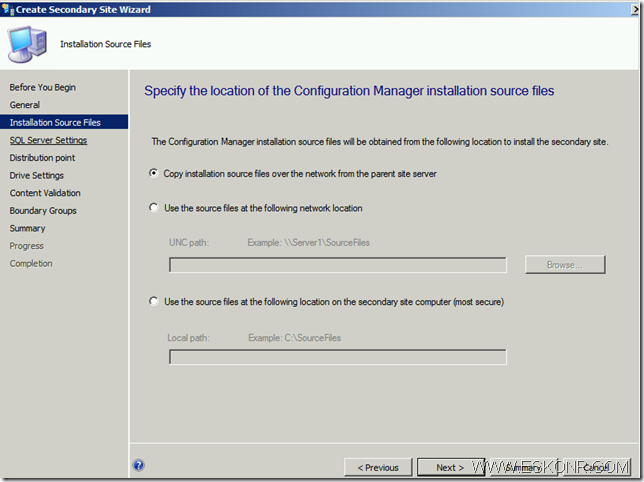Go to Boundary Groups step
Viewport: 644px width, 482px height.
click(x=43, y=211)
